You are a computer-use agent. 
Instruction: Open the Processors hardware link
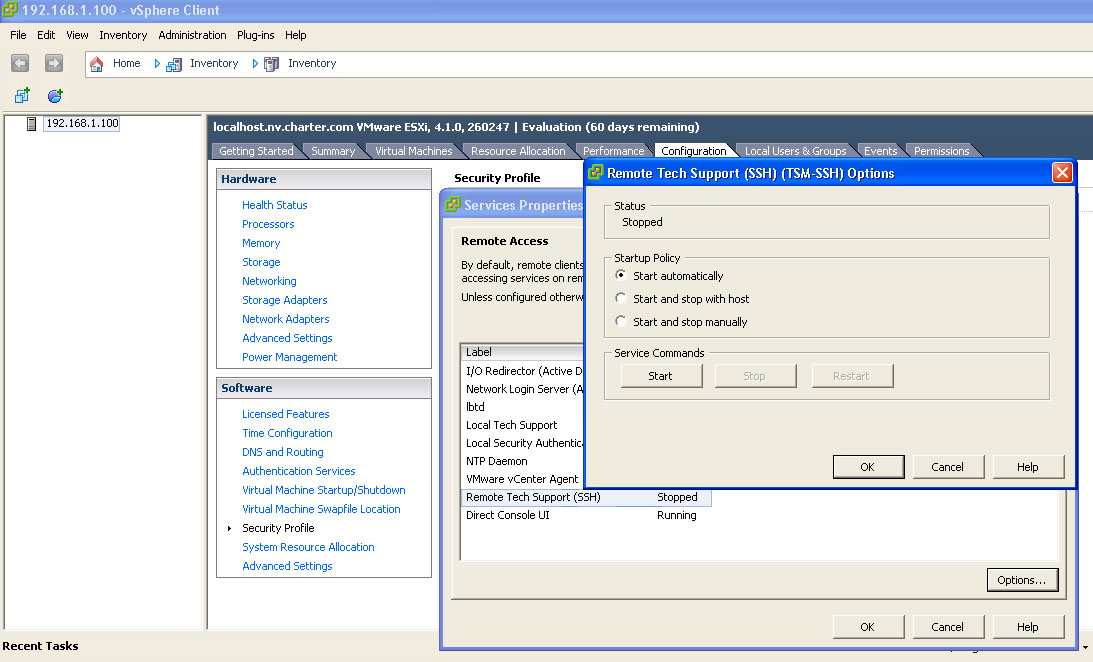[268, 224]
